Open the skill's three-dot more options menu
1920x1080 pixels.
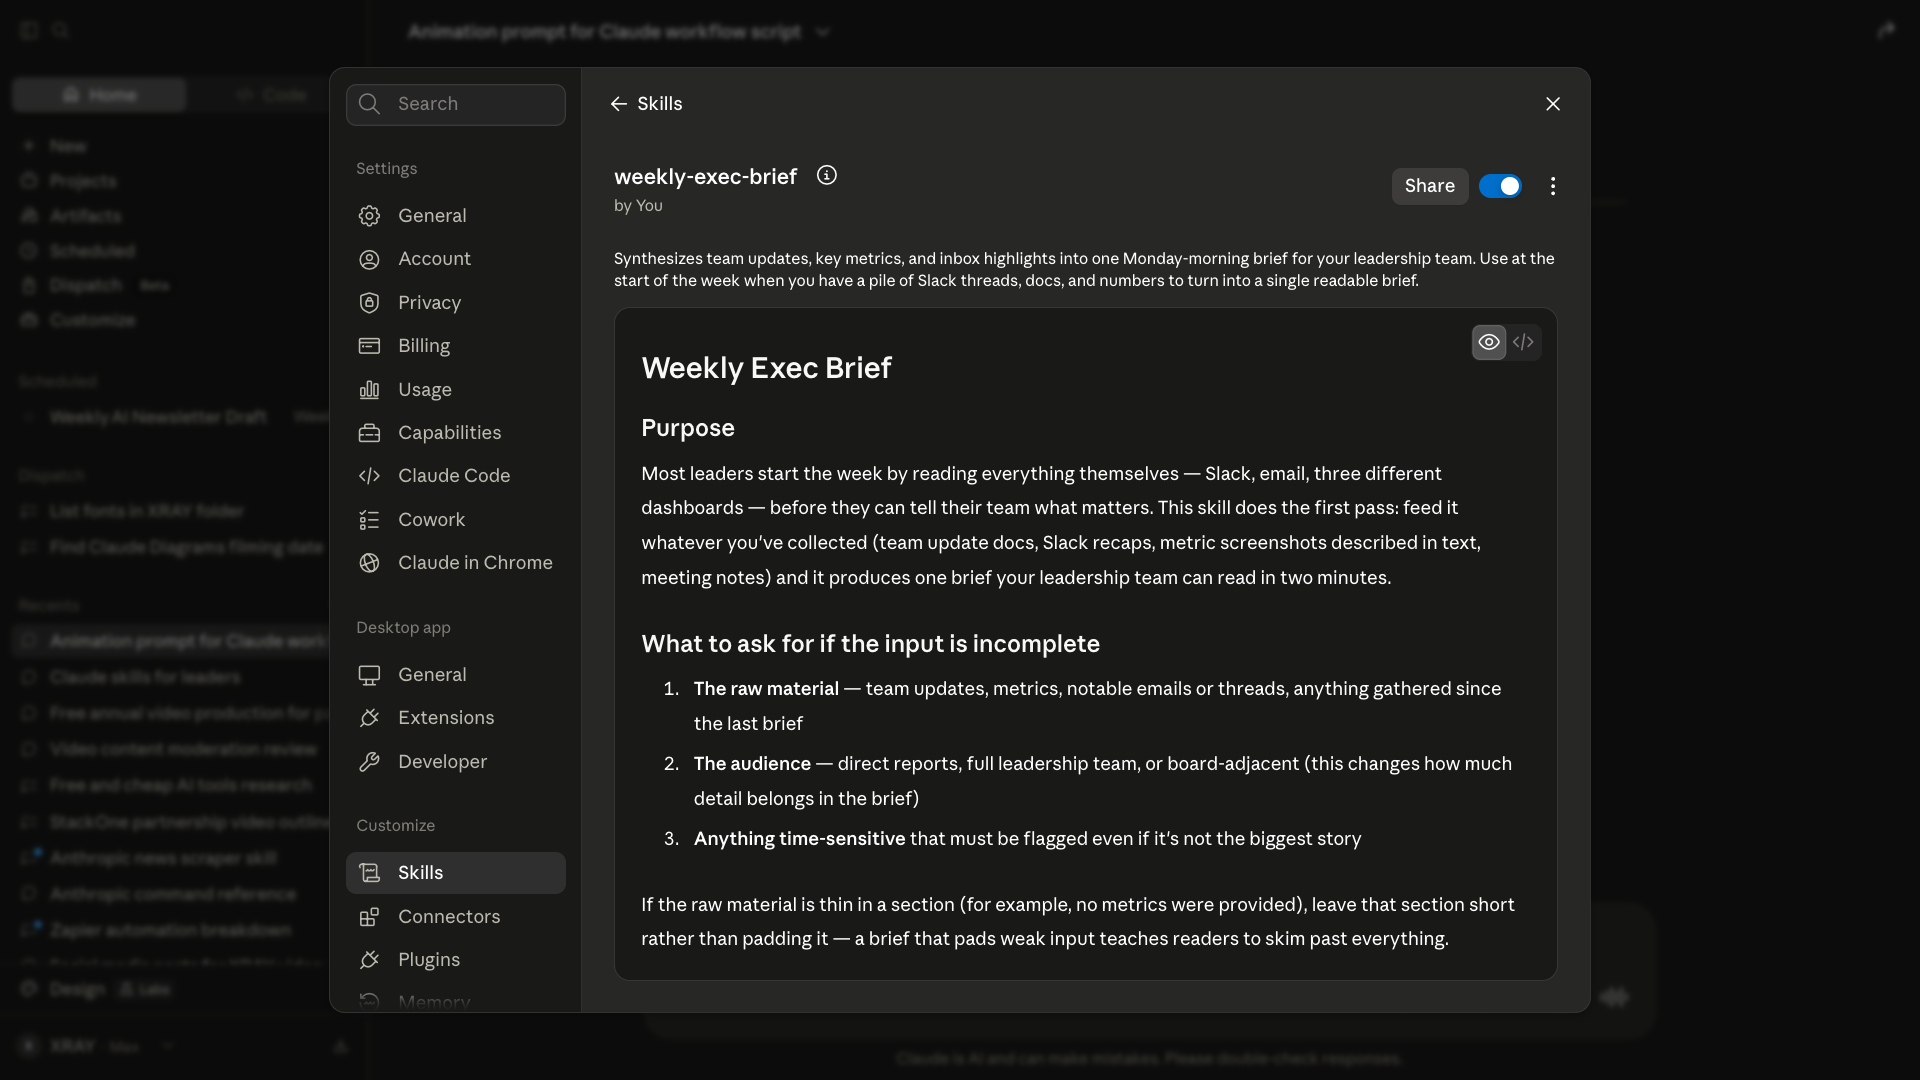pos(1553,186)
